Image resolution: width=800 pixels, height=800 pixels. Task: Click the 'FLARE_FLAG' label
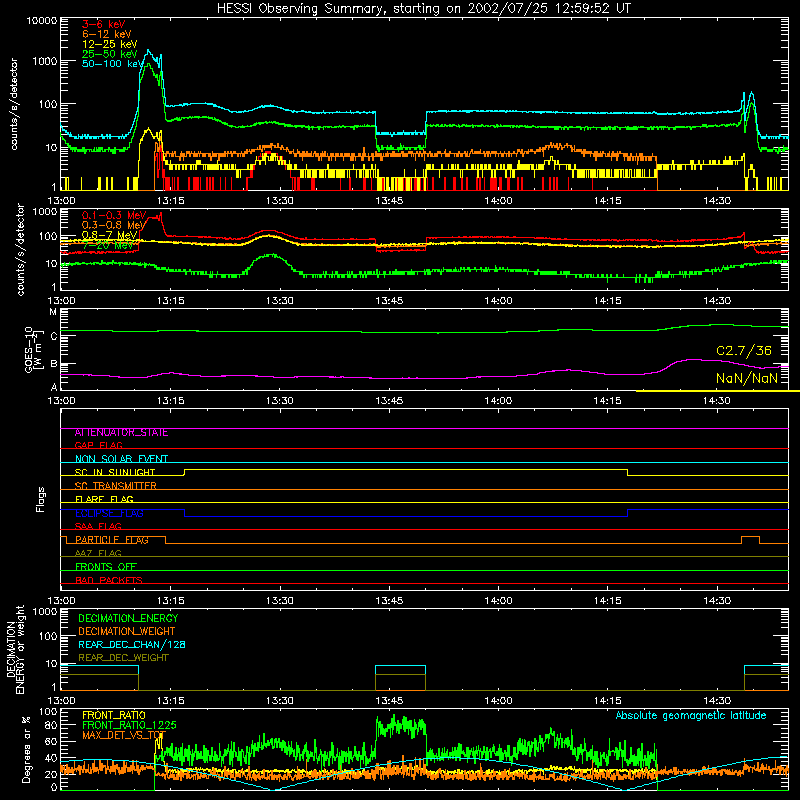(x=104, y=499)
